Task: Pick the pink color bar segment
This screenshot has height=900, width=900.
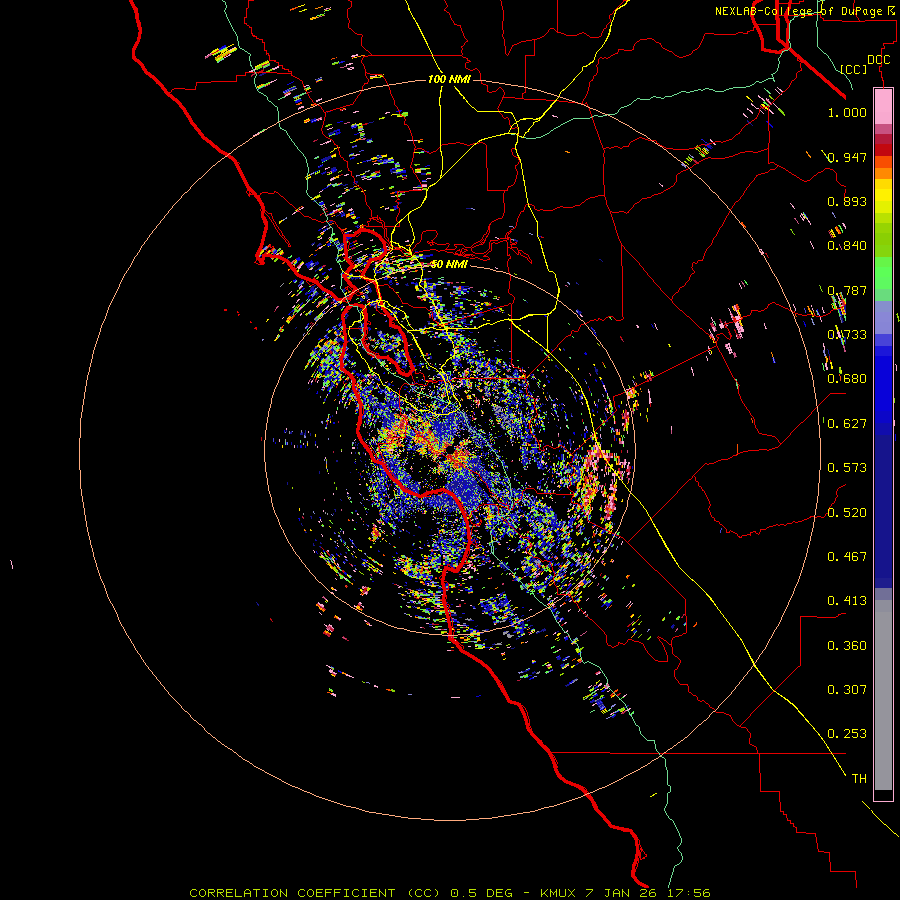Action: pos(883,107)
